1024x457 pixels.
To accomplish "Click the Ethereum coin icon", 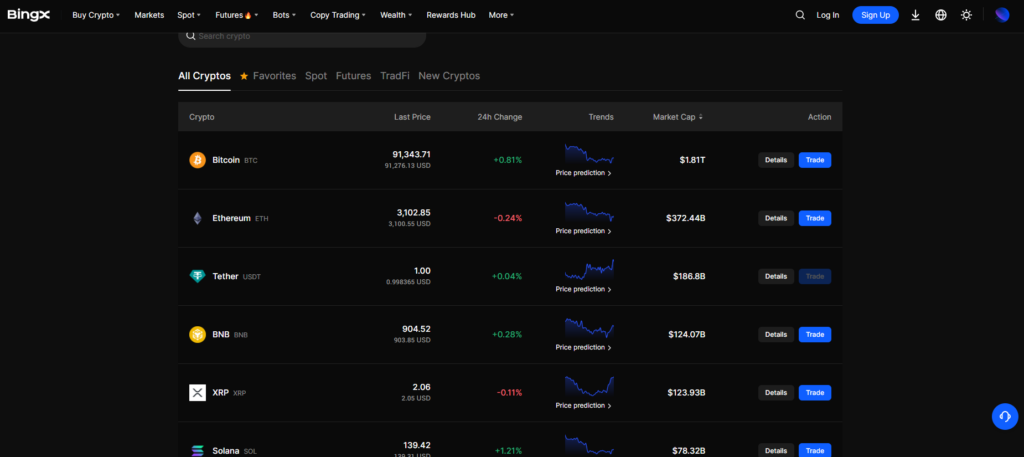I will (x=197, y=218).
